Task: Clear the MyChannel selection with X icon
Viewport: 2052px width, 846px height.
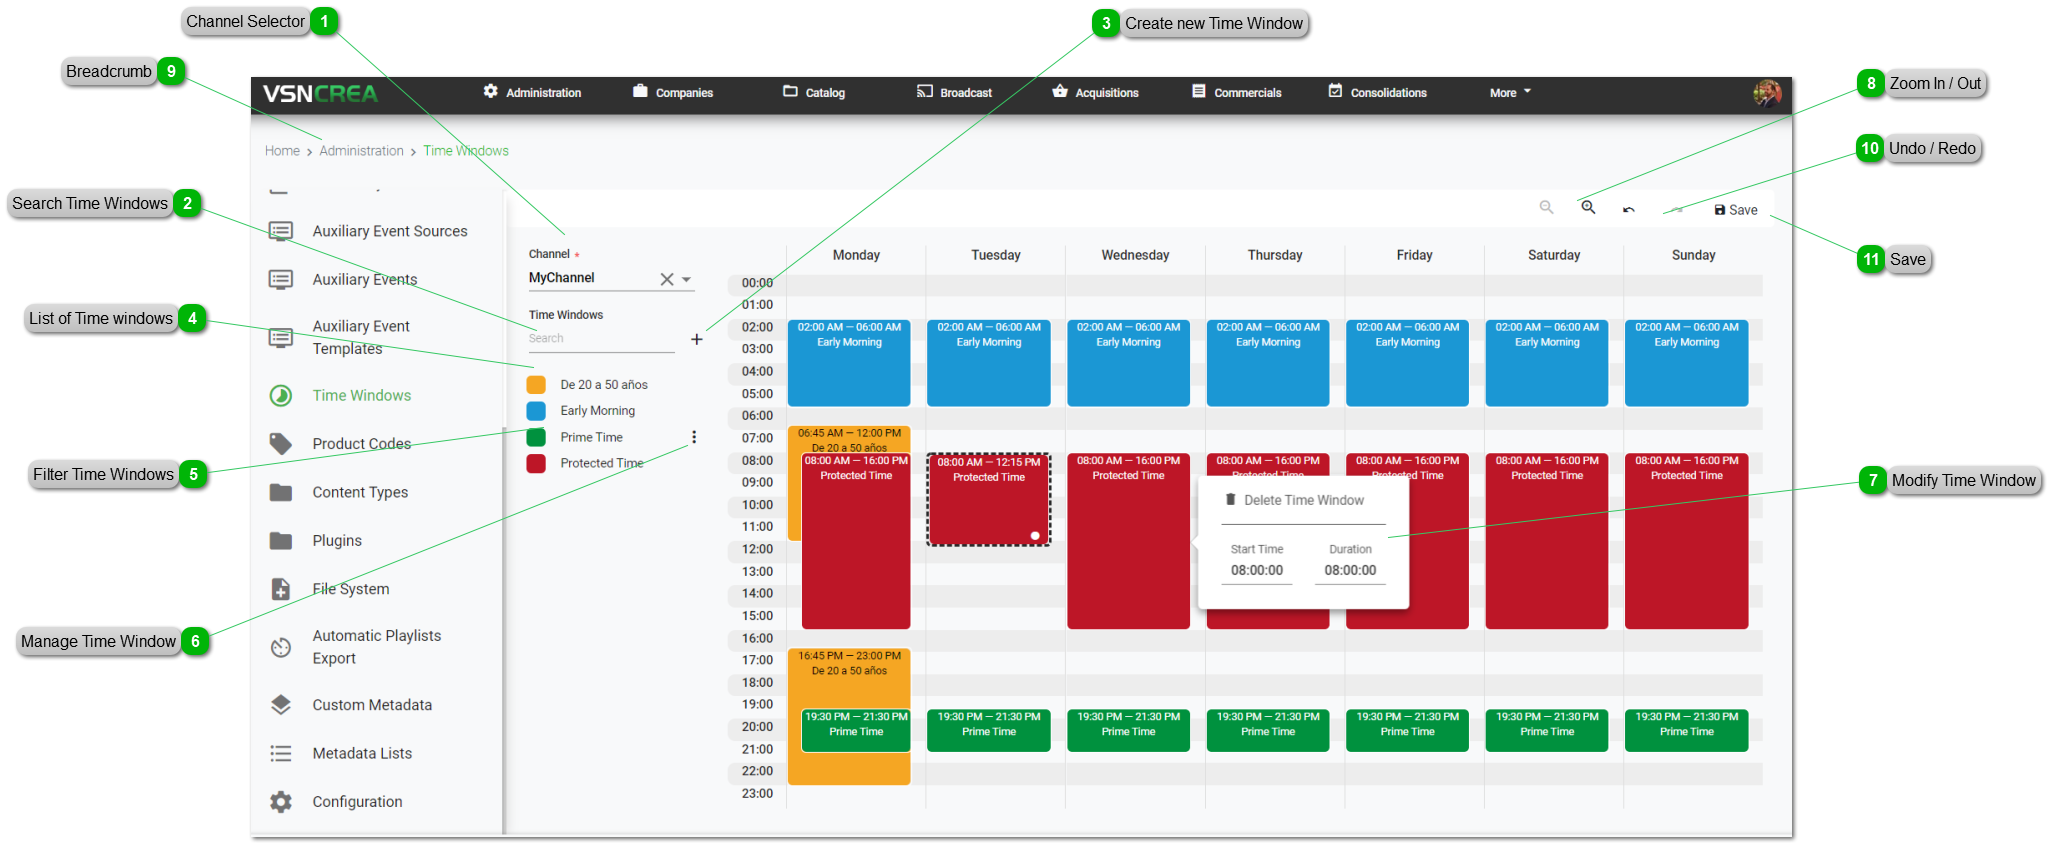Action: click(x=666, y=279)
